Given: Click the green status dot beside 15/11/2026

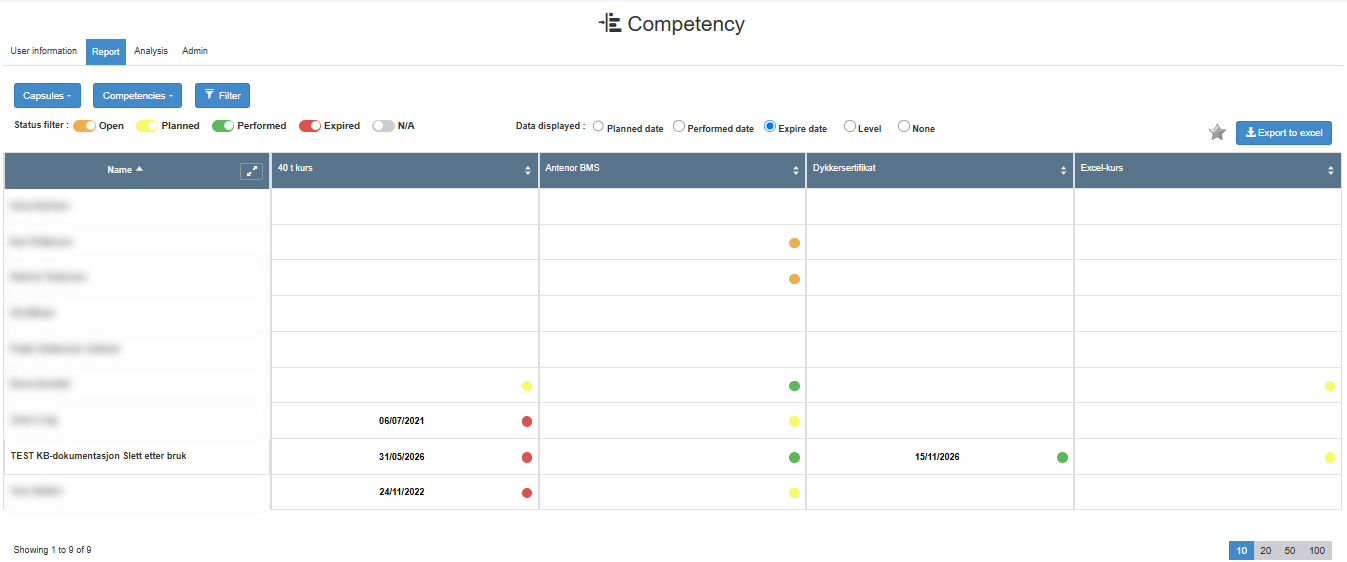Looking at the screenshot, I should 1062,457.
